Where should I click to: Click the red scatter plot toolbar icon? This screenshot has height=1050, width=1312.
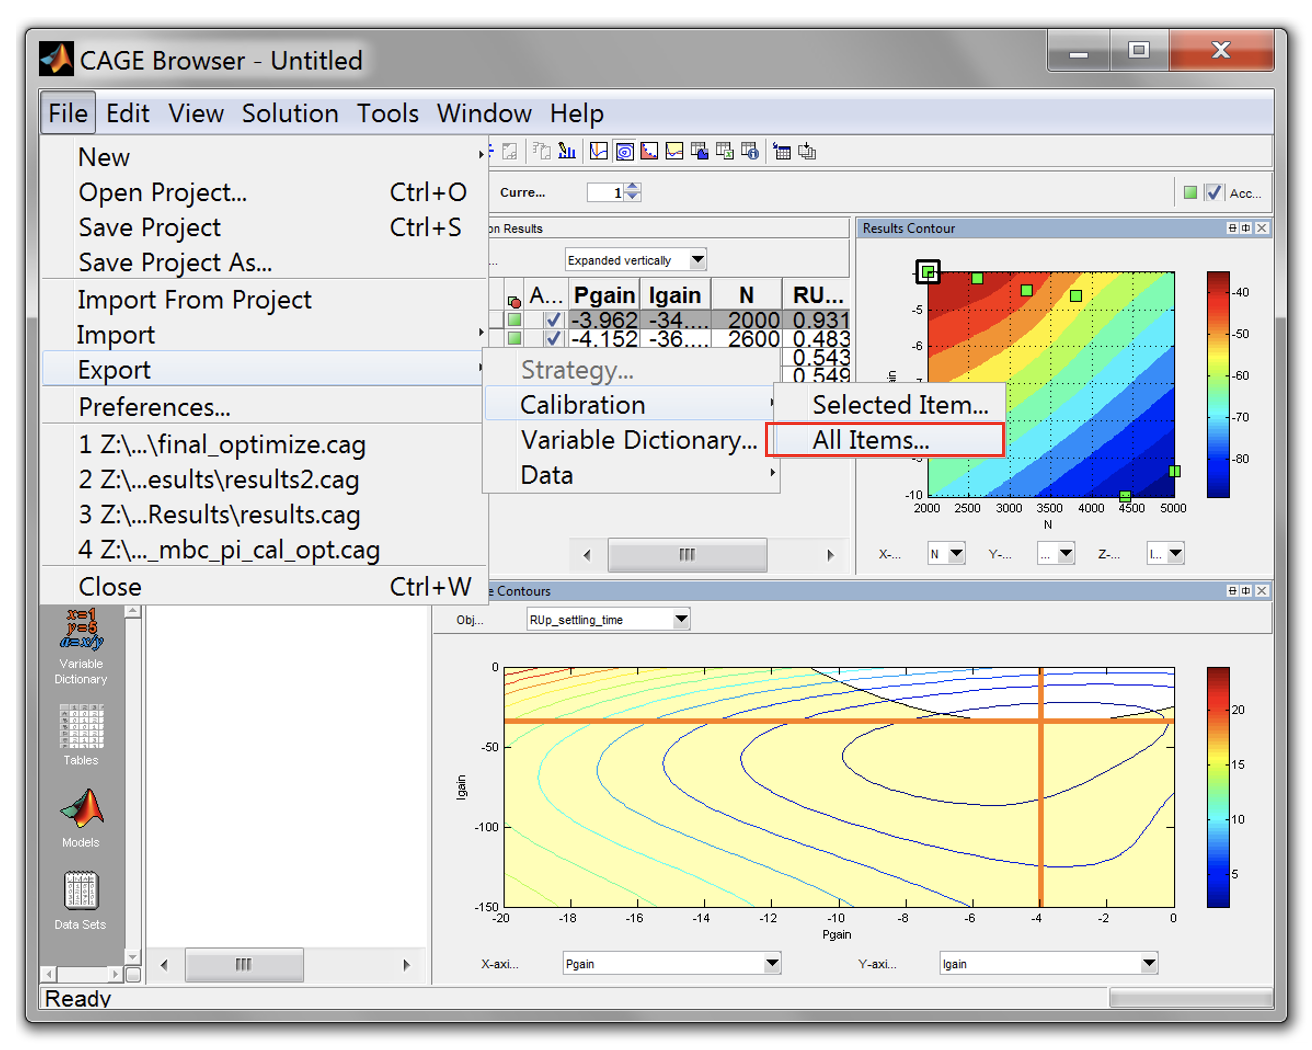[x=649, y=151]
